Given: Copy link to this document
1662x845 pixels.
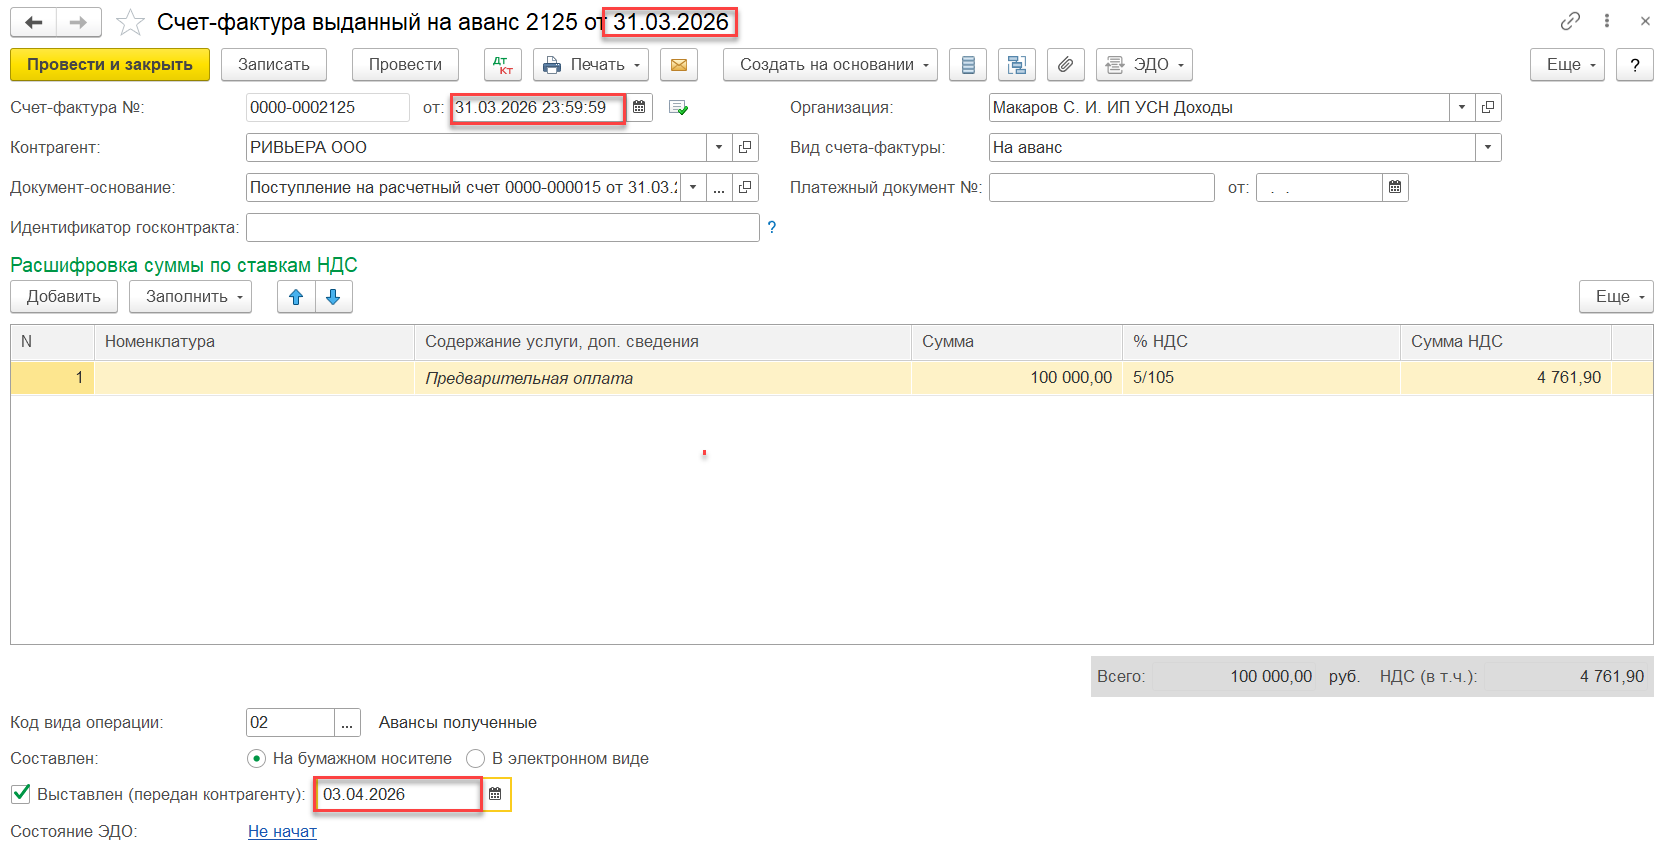Looking at the screenshot, I should point(1570,21).
